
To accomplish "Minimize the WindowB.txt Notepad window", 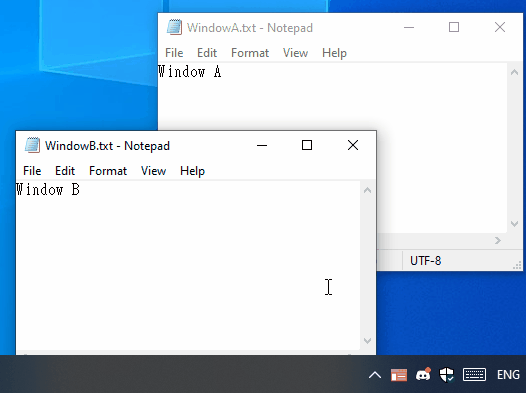I will click(262, 145).
